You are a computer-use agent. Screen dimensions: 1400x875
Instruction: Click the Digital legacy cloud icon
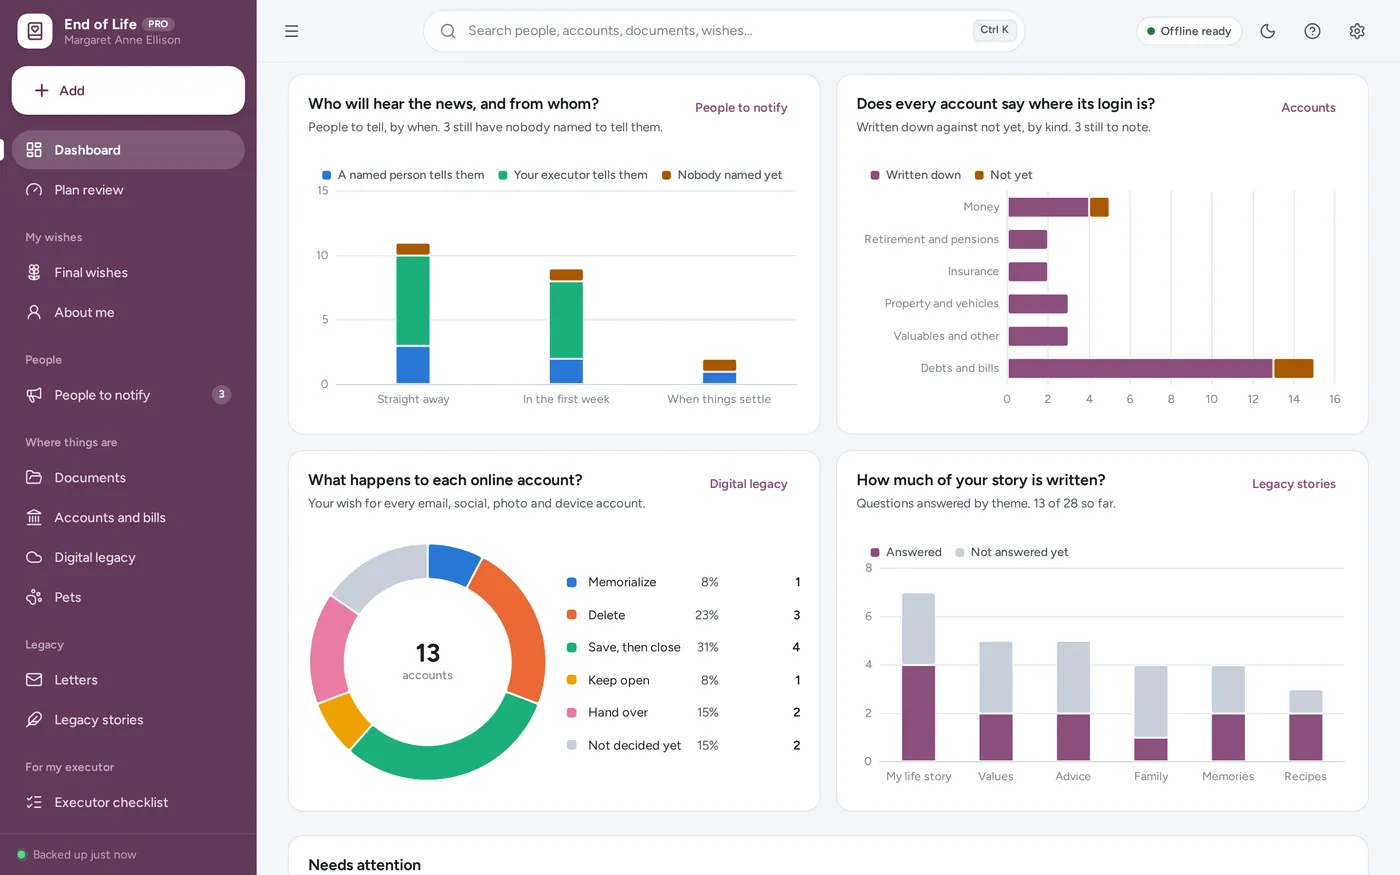click(34, 558)
